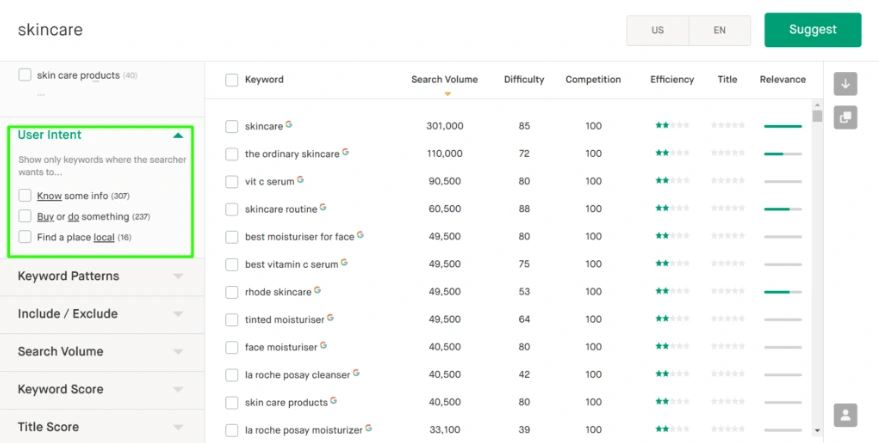Click Google icon beside skincare routine

coord(323,207)
